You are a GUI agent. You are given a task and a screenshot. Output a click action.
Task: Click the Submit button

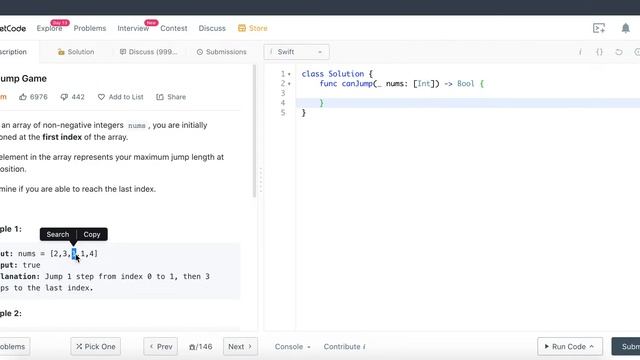coord(626,347)
